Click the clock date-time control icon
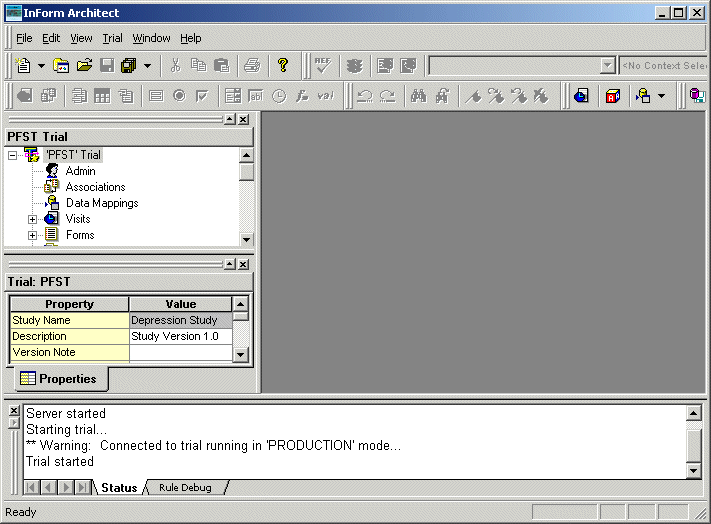The height and width of the screenshot is (524, 711). click(279, 96)
